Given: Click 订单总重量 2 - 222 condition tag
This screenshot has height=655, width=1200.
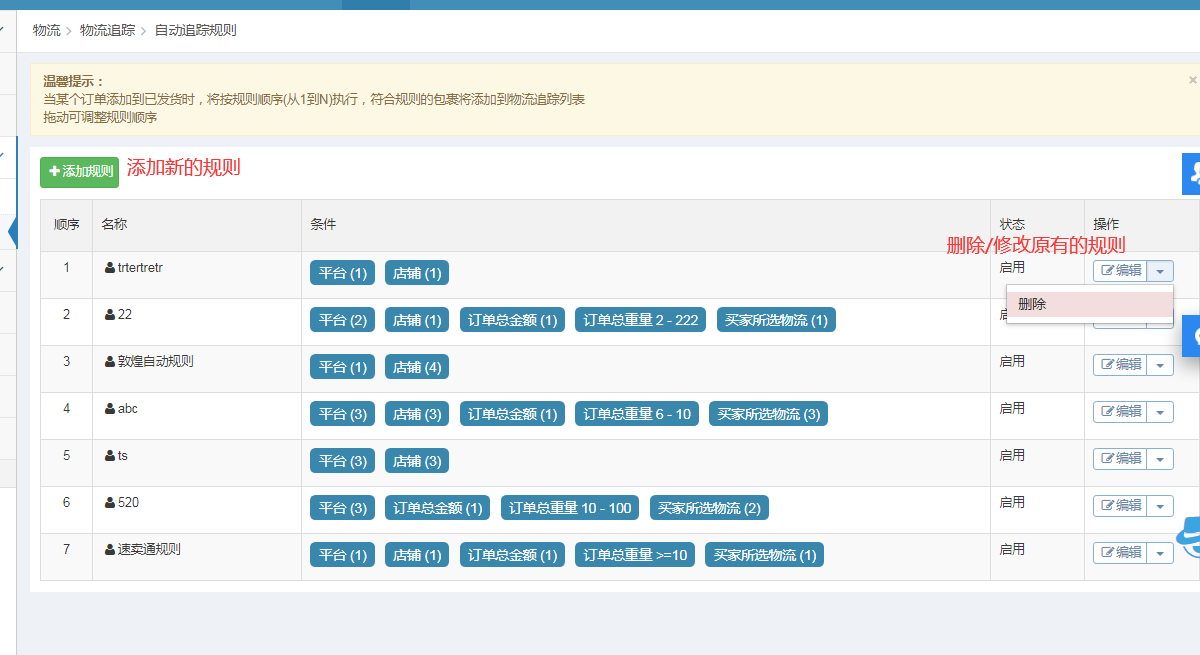Looking at the screenshot, I should coord(640,320).
